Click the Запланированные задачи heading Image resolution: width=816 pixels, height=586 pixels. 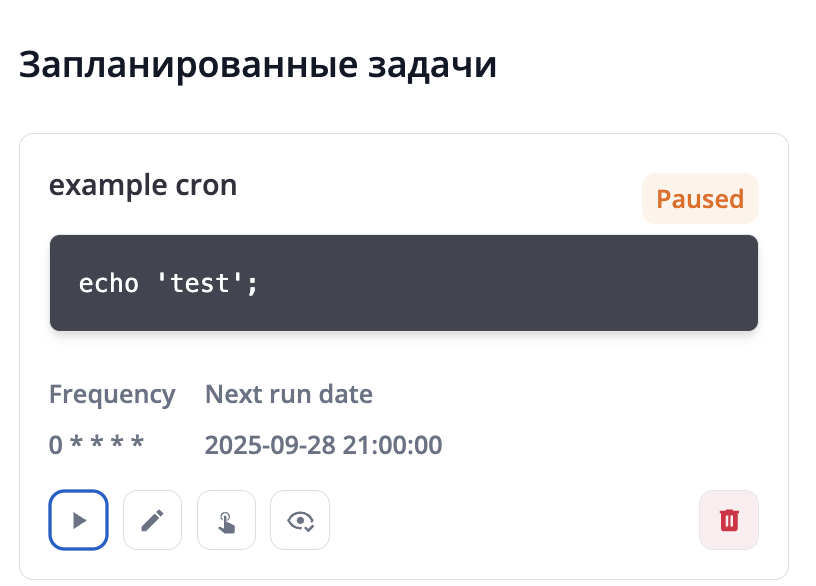click(258, 66)
